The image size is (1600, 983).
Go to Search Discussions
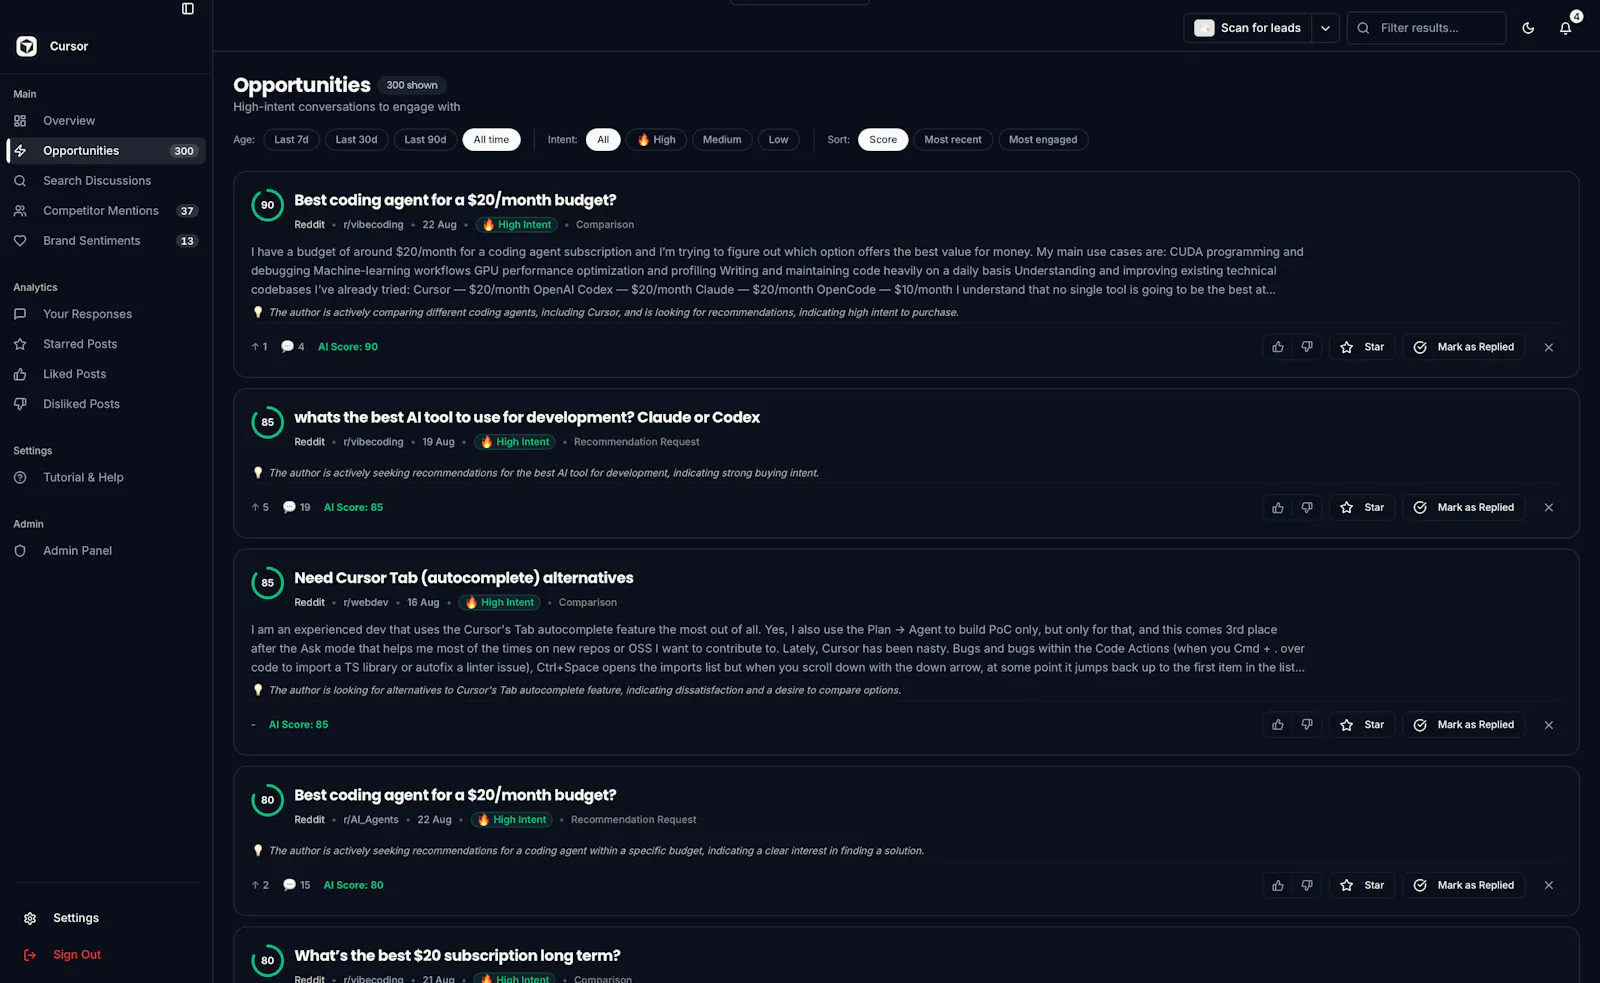pos(106,181)
